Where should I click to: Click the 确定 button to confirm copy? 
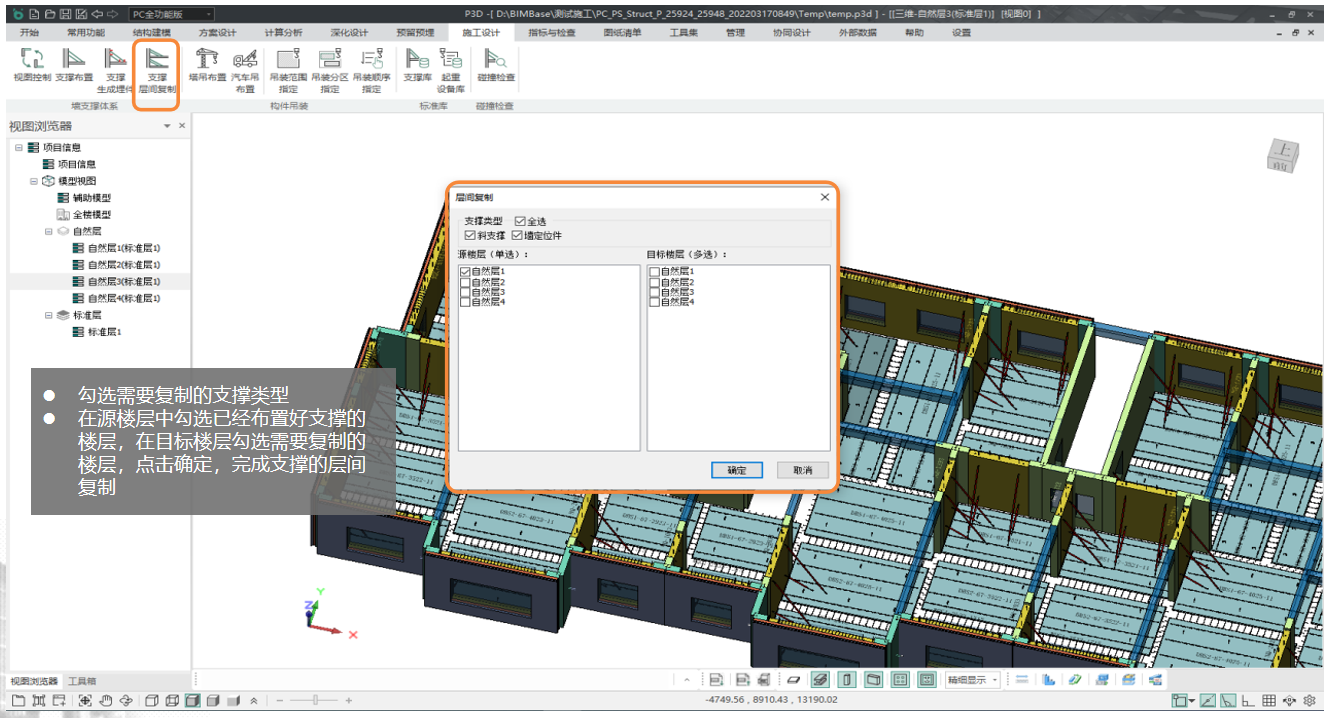tap(737, 470)
